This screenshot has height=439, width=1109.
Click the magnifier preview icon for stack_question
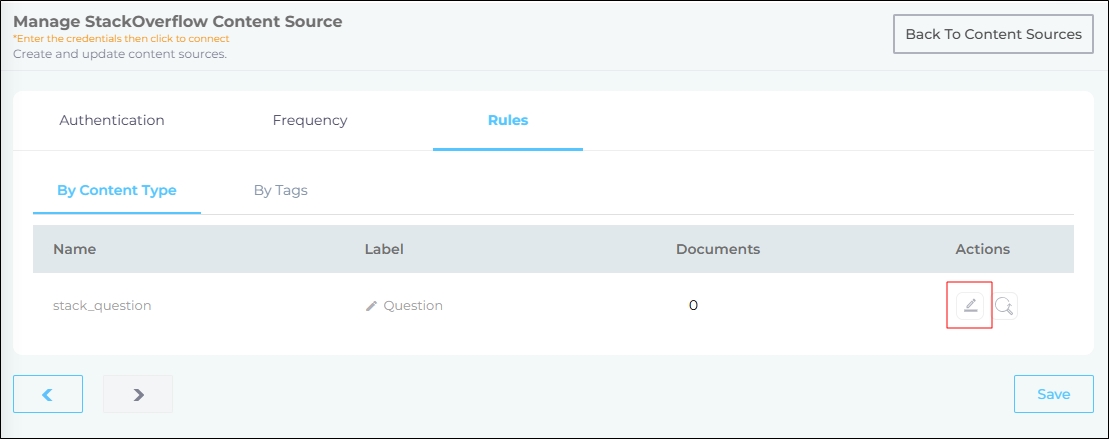click(x=1005, y=306)
